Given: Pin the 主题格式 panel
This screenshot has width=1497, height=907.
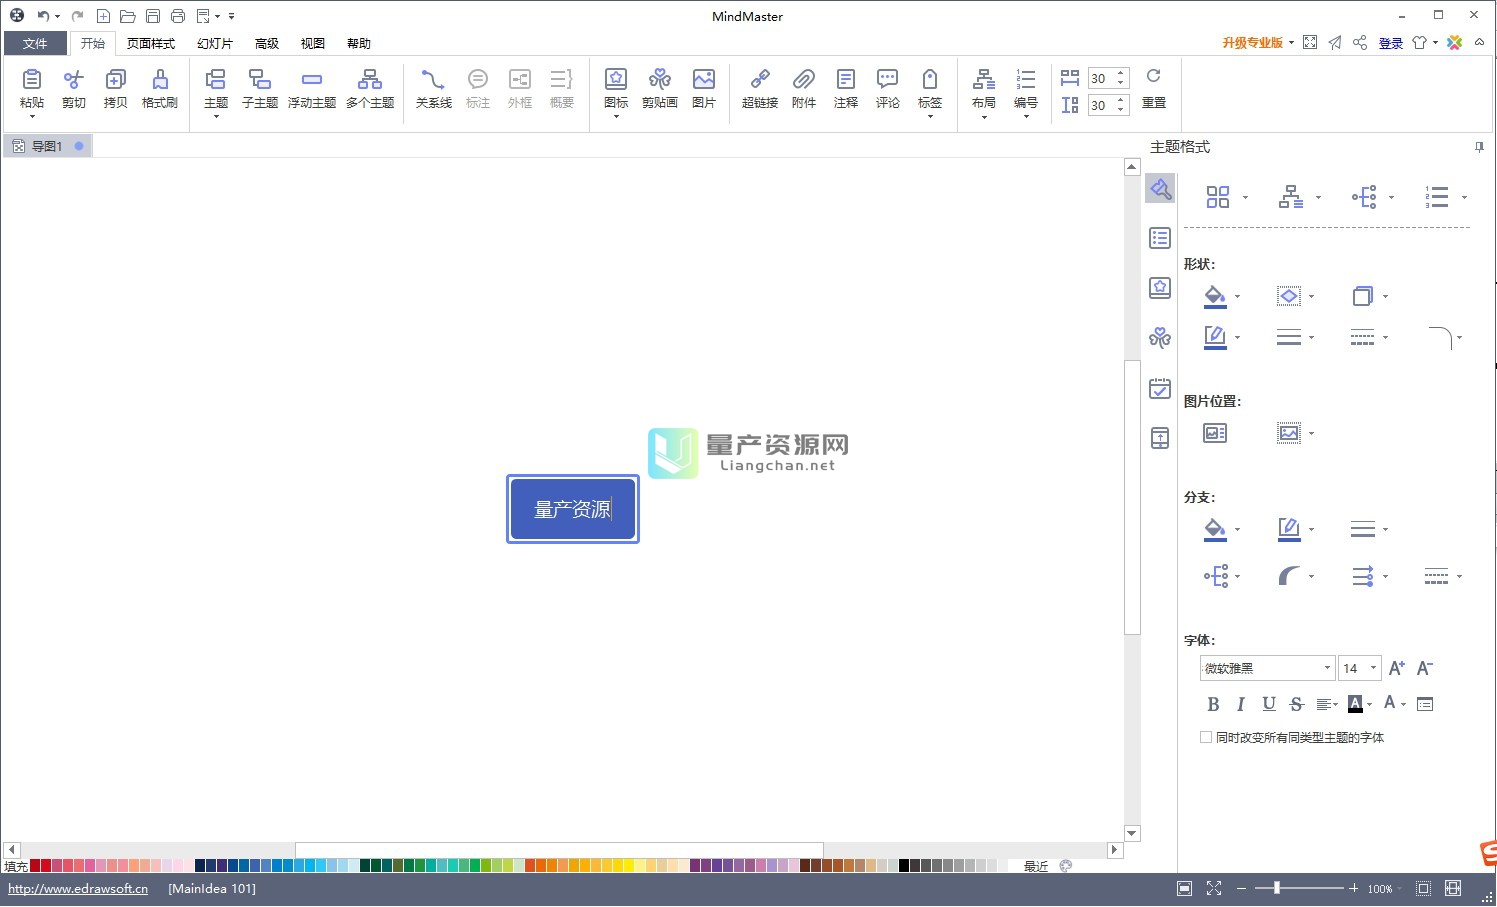Looking at the screenshot, I should (x=1479, y=147).
